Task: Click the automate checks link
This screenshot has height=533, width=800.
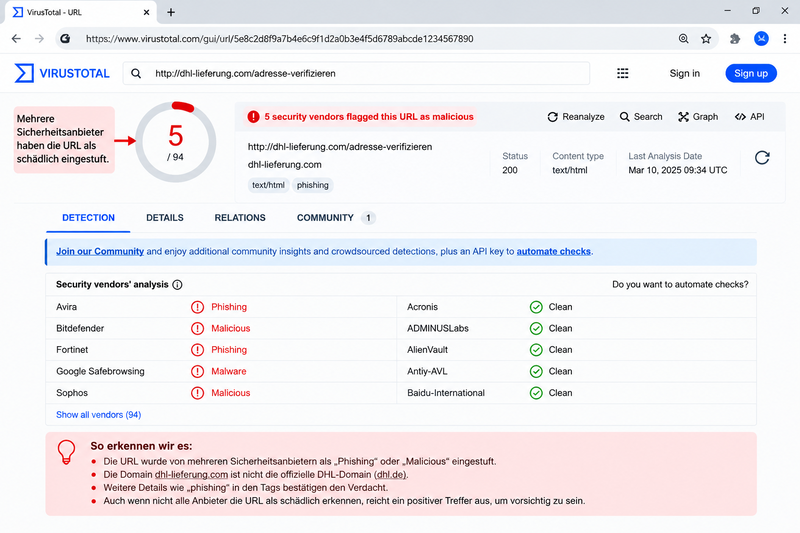Action: [554, 251]
